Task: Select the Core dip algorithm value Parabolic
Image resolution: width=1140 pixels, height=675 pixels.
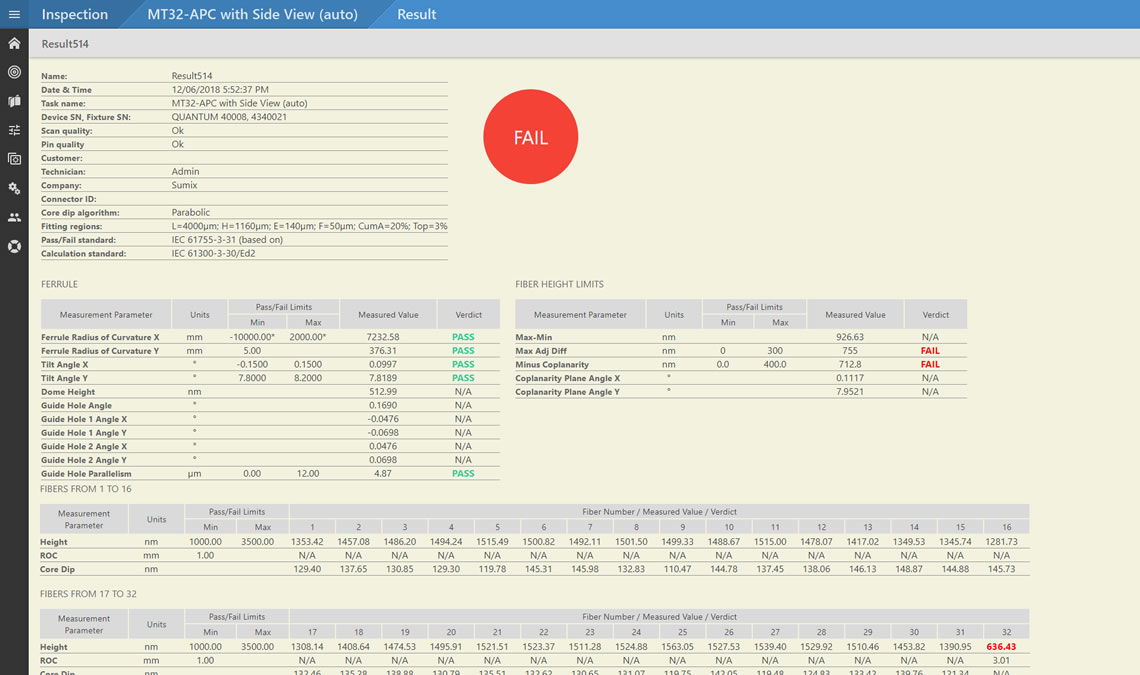Action: 190,212
